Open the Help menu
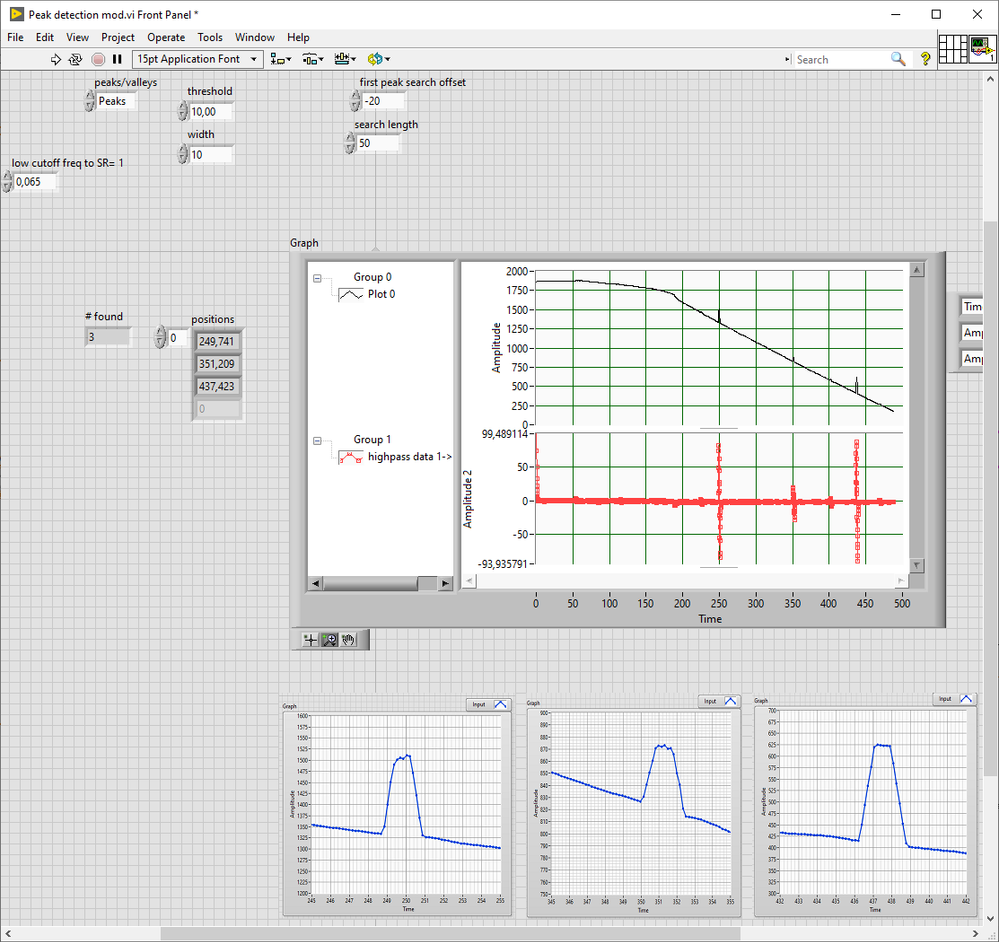 [x=298, y=38]
